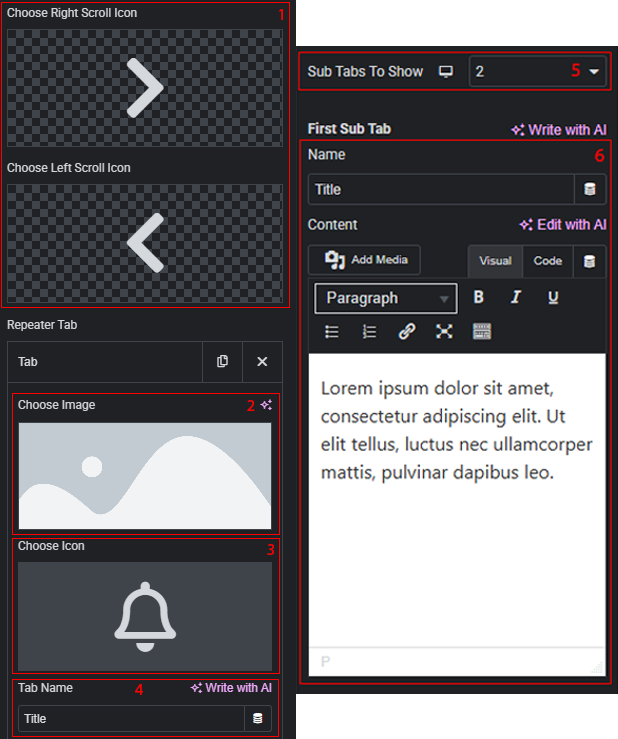Screen dimensions: 618x739
Task: Click the Add Media button
Action: click(x=365, y=260)
